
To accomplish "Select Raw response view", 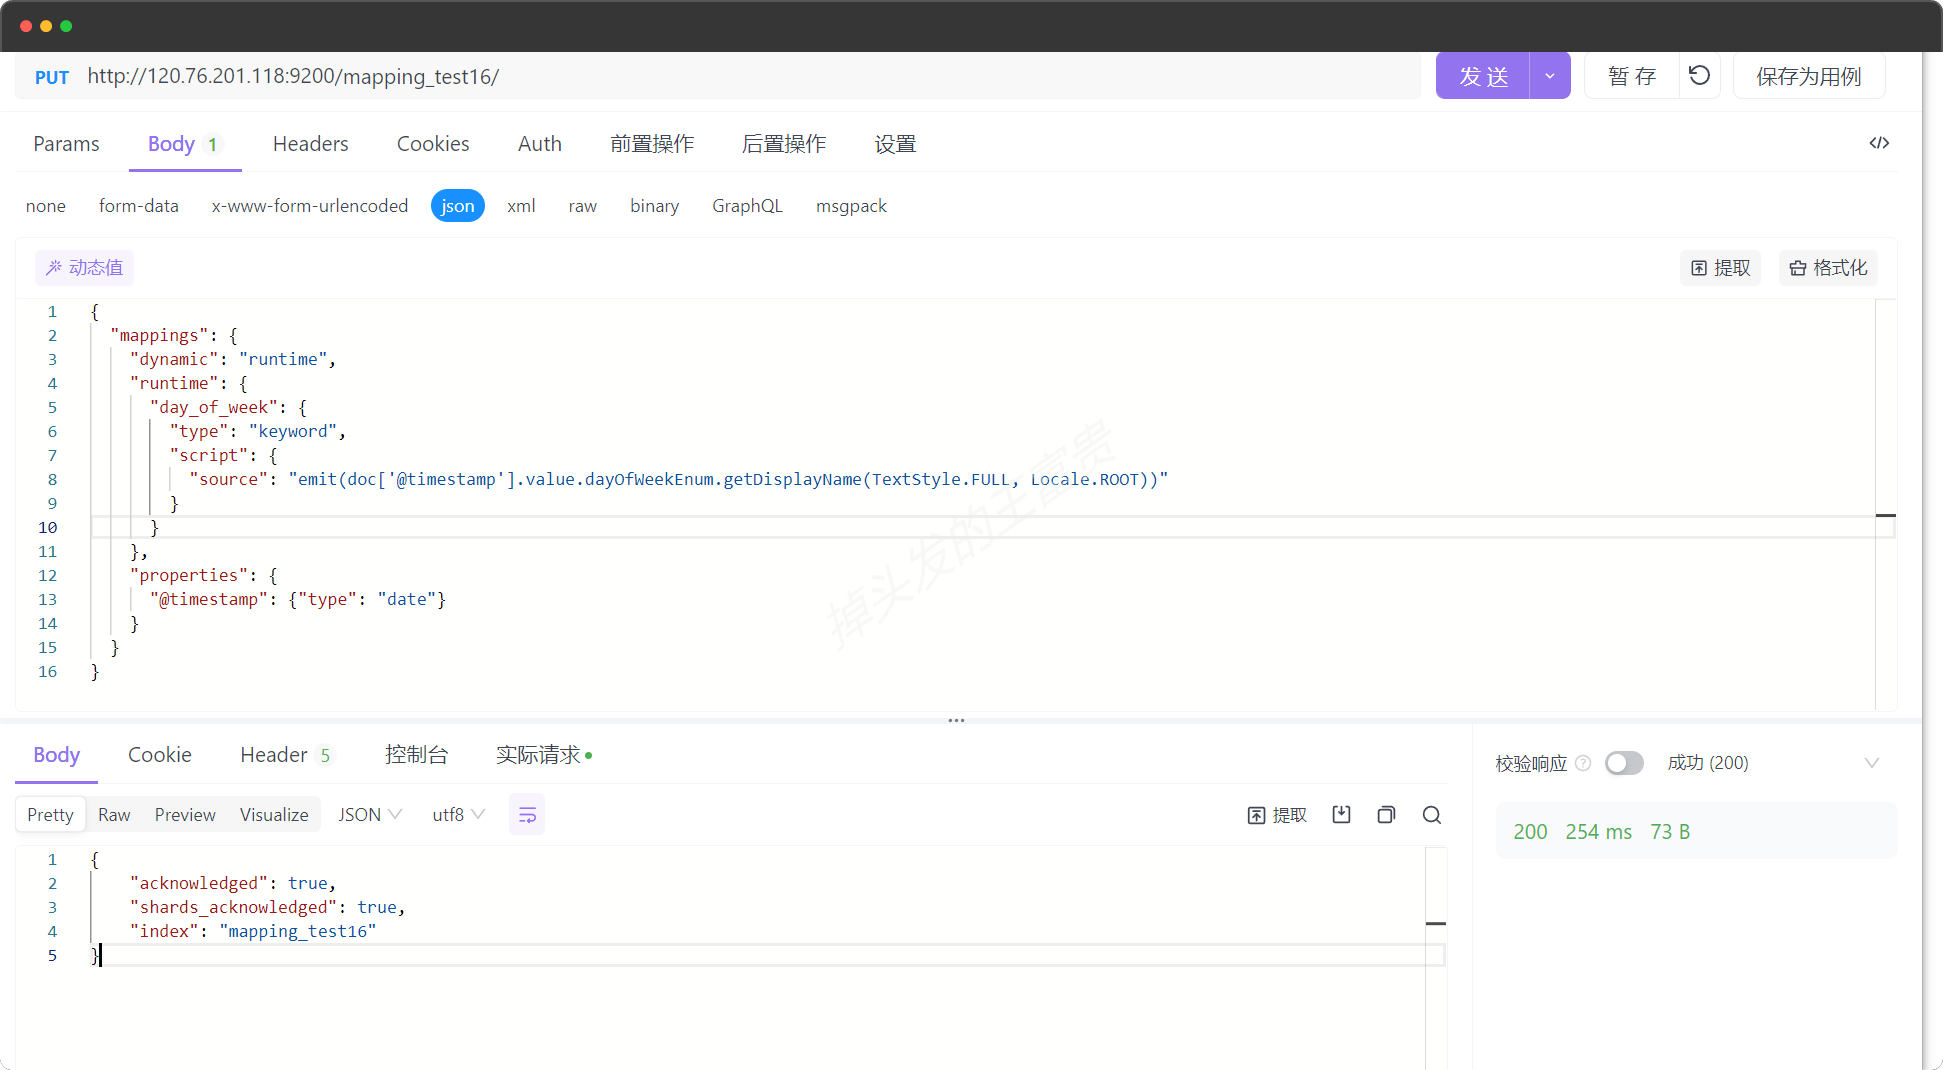I will (x=114, y=815).
